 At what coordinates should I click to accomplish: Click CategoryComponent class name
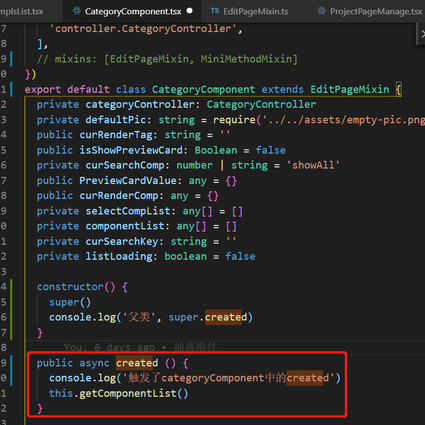tap(204, 90)
